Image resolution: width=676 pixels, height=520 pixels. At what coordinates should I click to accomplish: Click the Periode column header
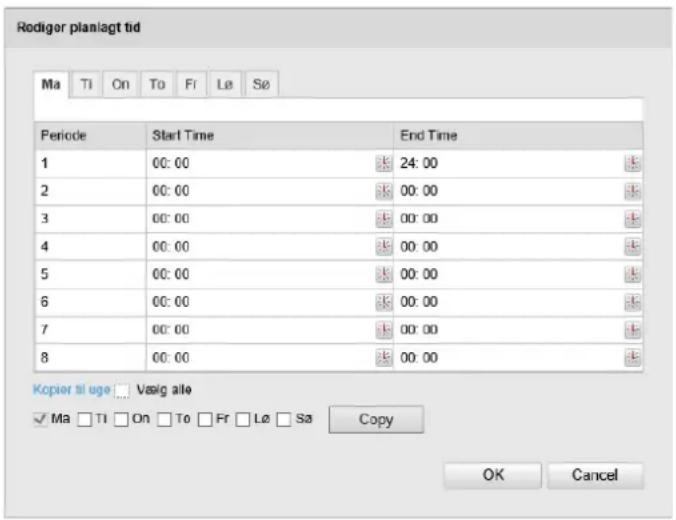click(91, 136)
